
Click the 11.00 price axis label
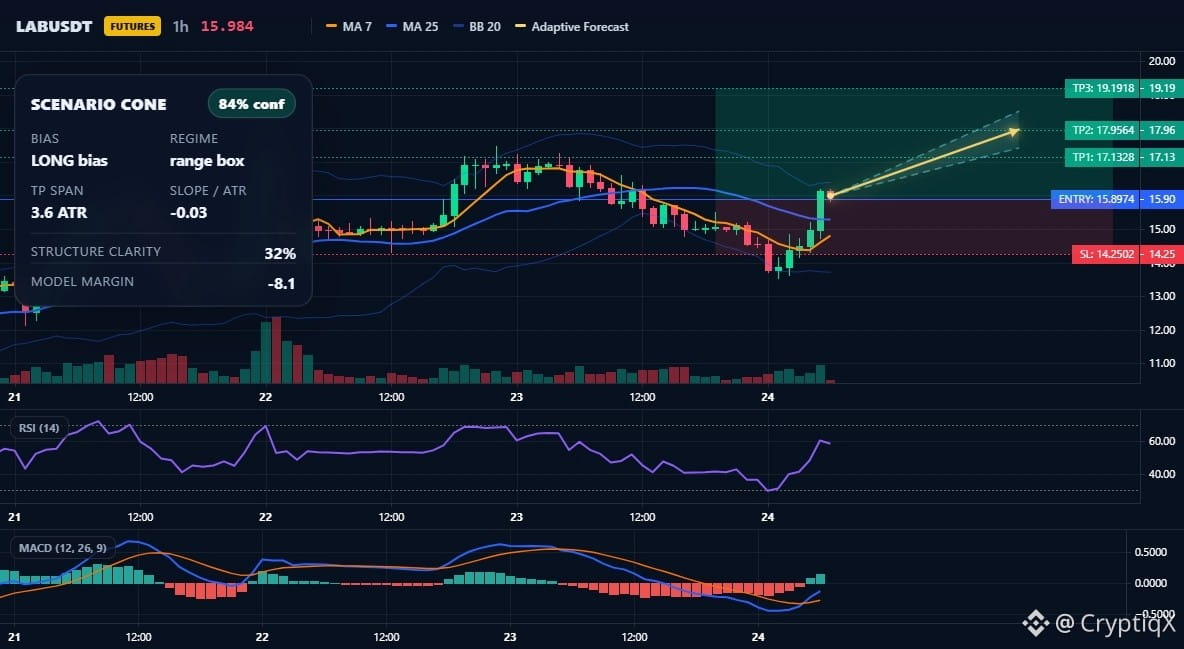point(1161,363)
